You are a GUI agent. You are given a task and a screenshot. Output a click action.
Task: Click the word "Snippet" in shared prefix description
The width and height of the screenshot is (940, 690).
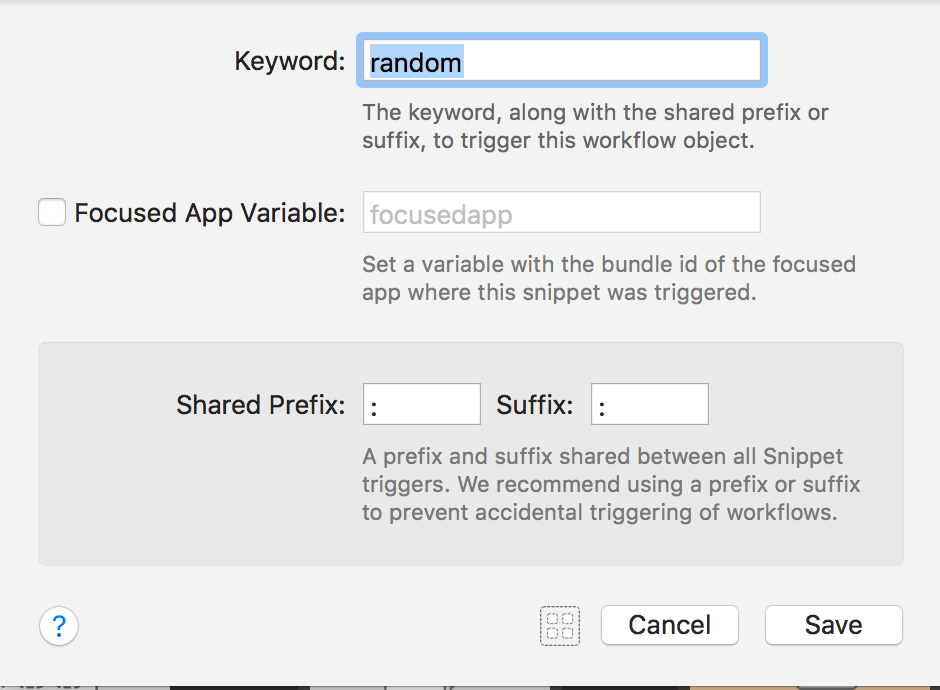(805, 457)
